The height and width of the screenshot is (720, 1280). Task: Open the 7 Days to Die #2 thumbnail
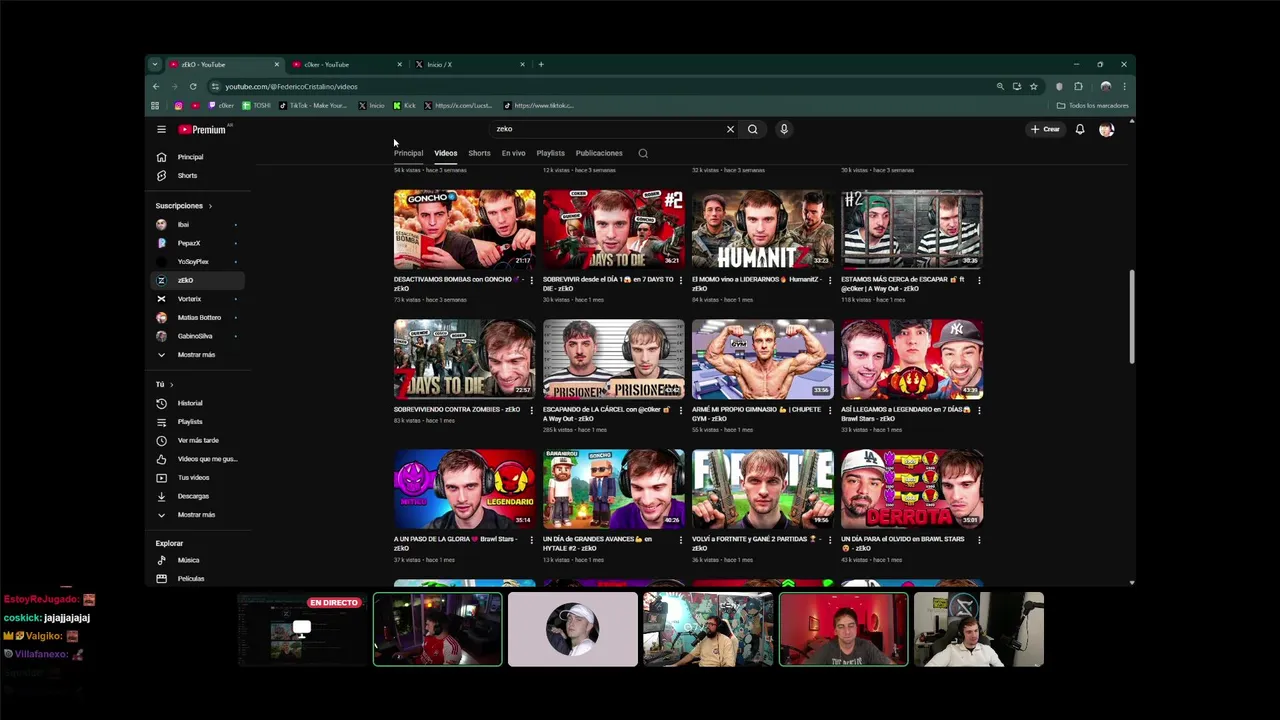[x=614, y=229]
